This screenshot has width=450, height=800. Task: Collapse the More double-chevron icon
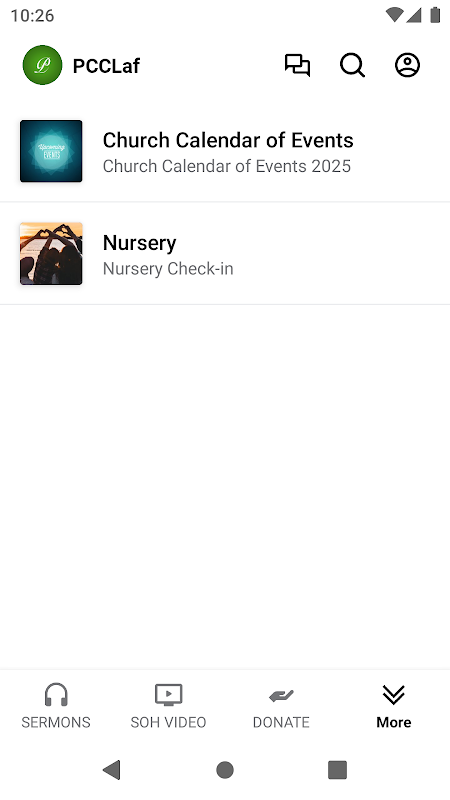[x=393, y=695]
